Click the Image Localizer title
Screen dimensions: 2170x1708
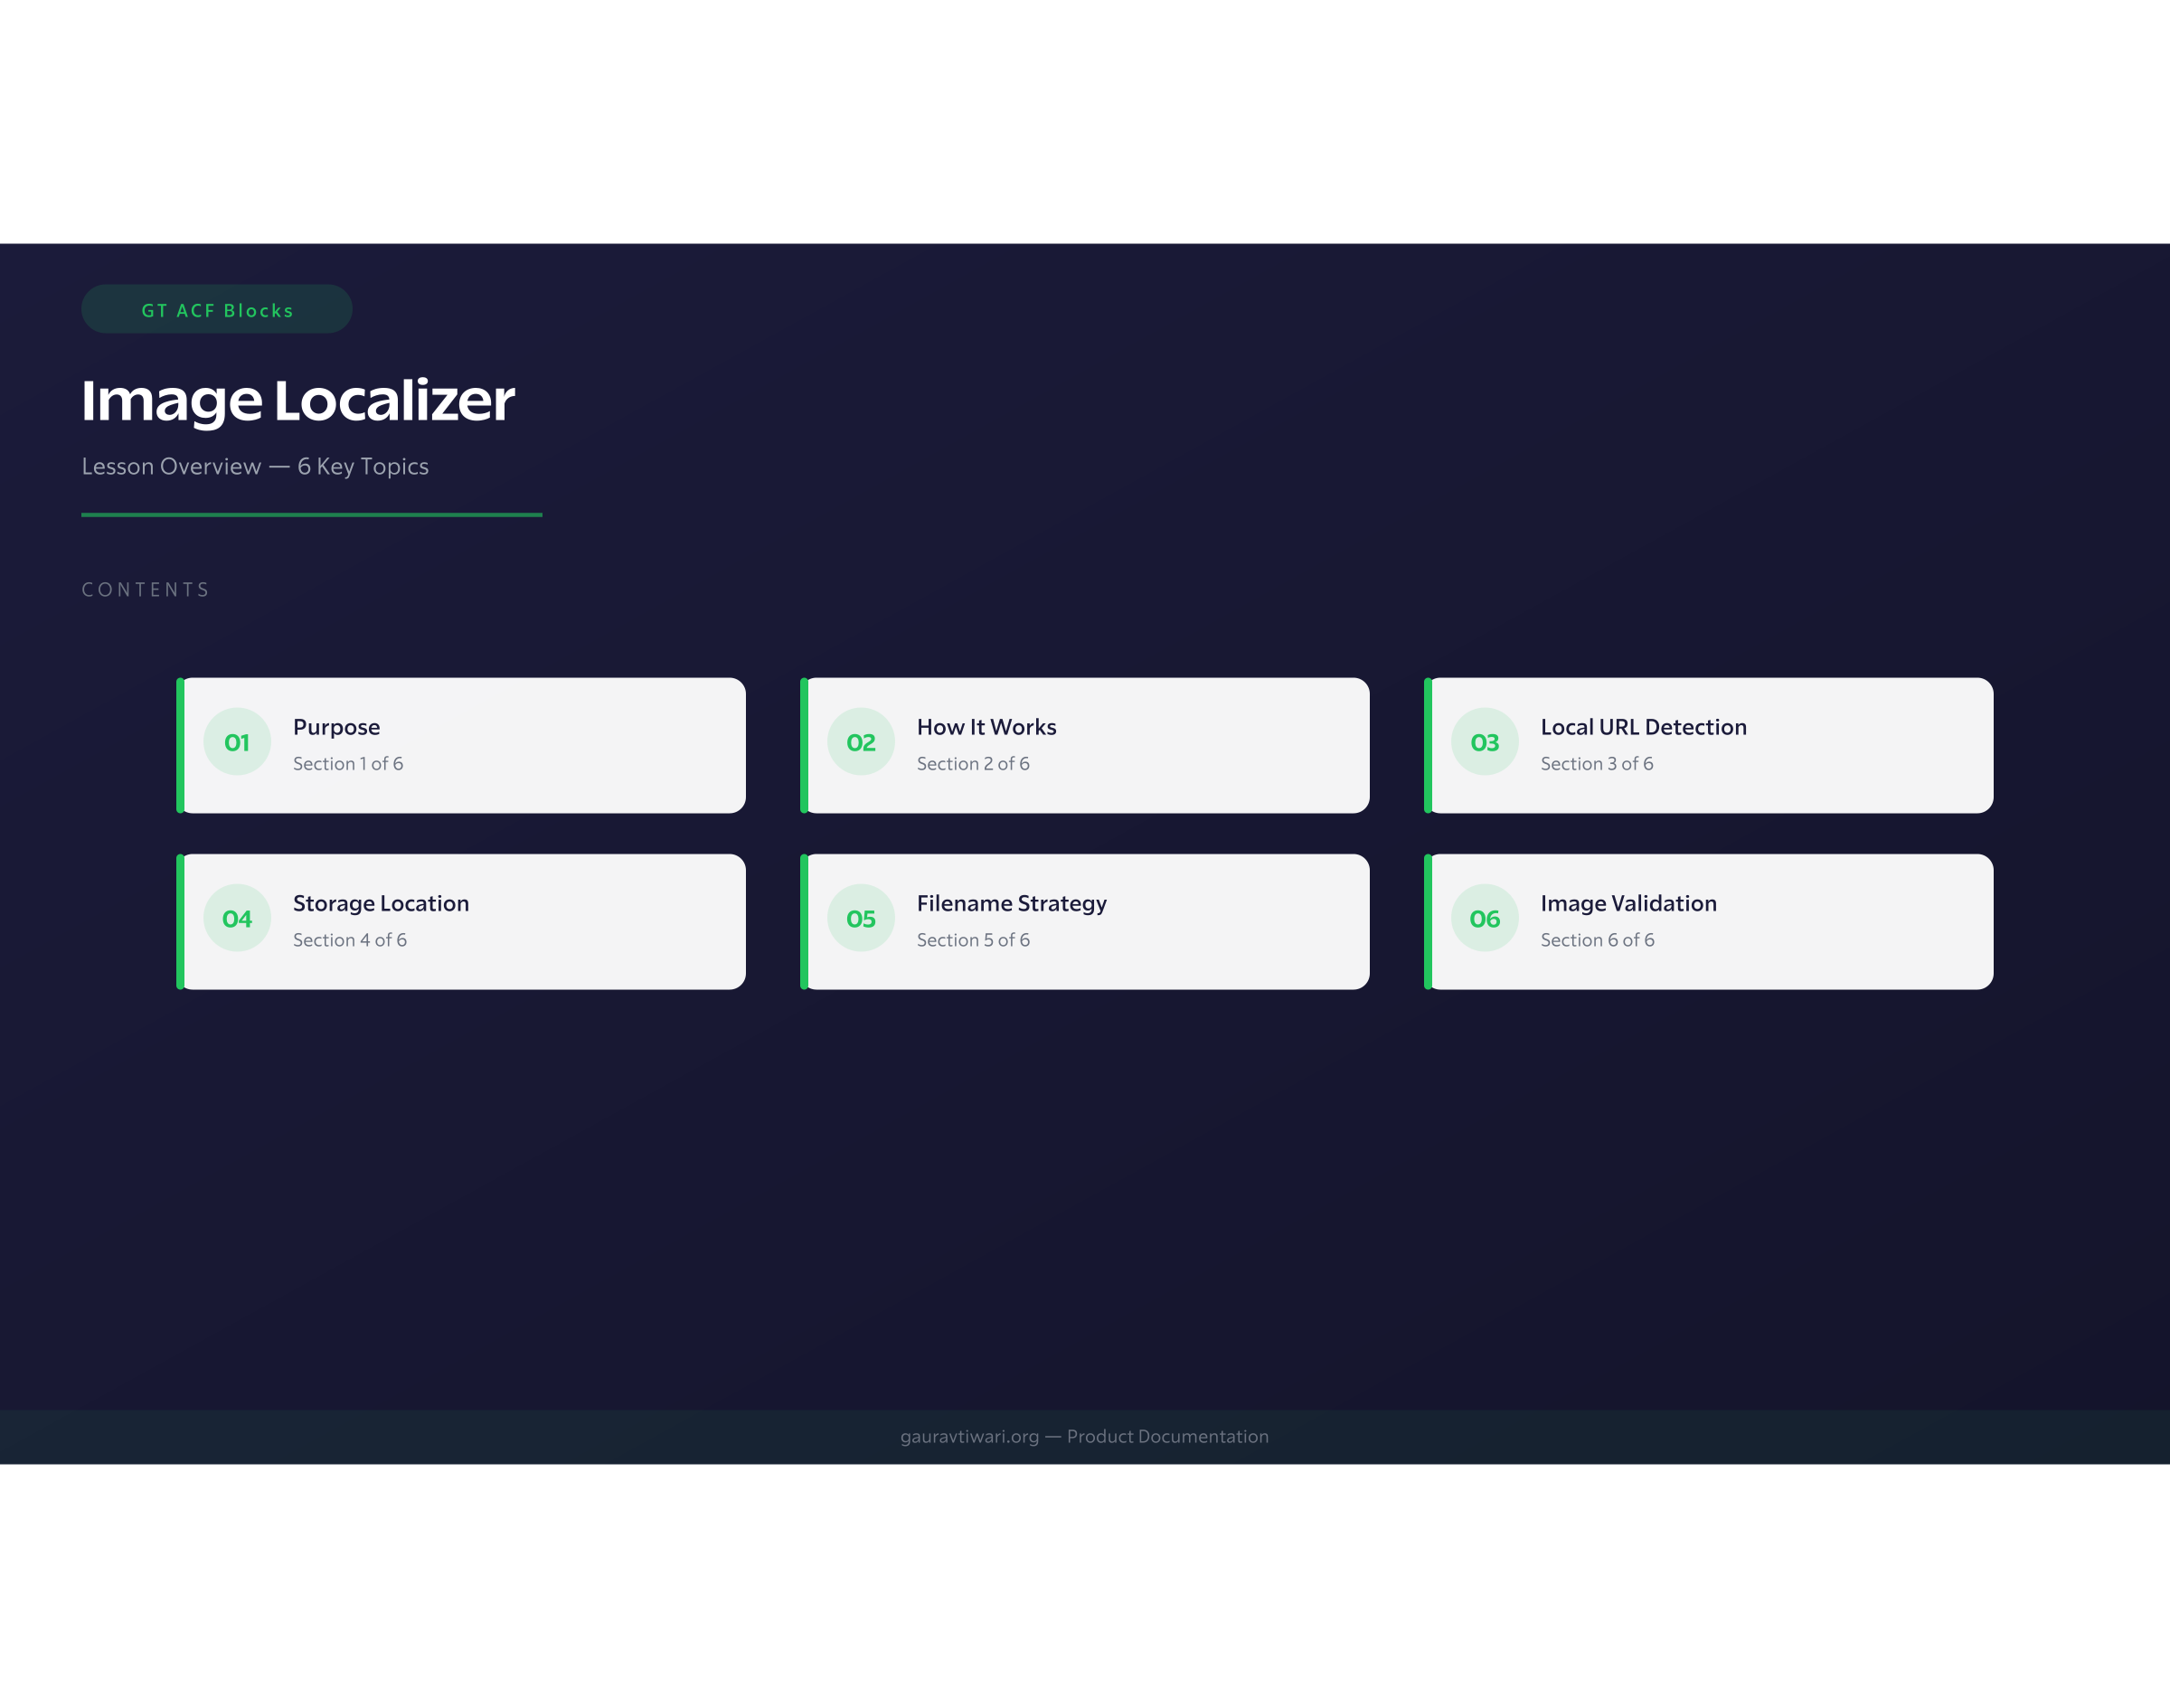[x=298, y=400]
